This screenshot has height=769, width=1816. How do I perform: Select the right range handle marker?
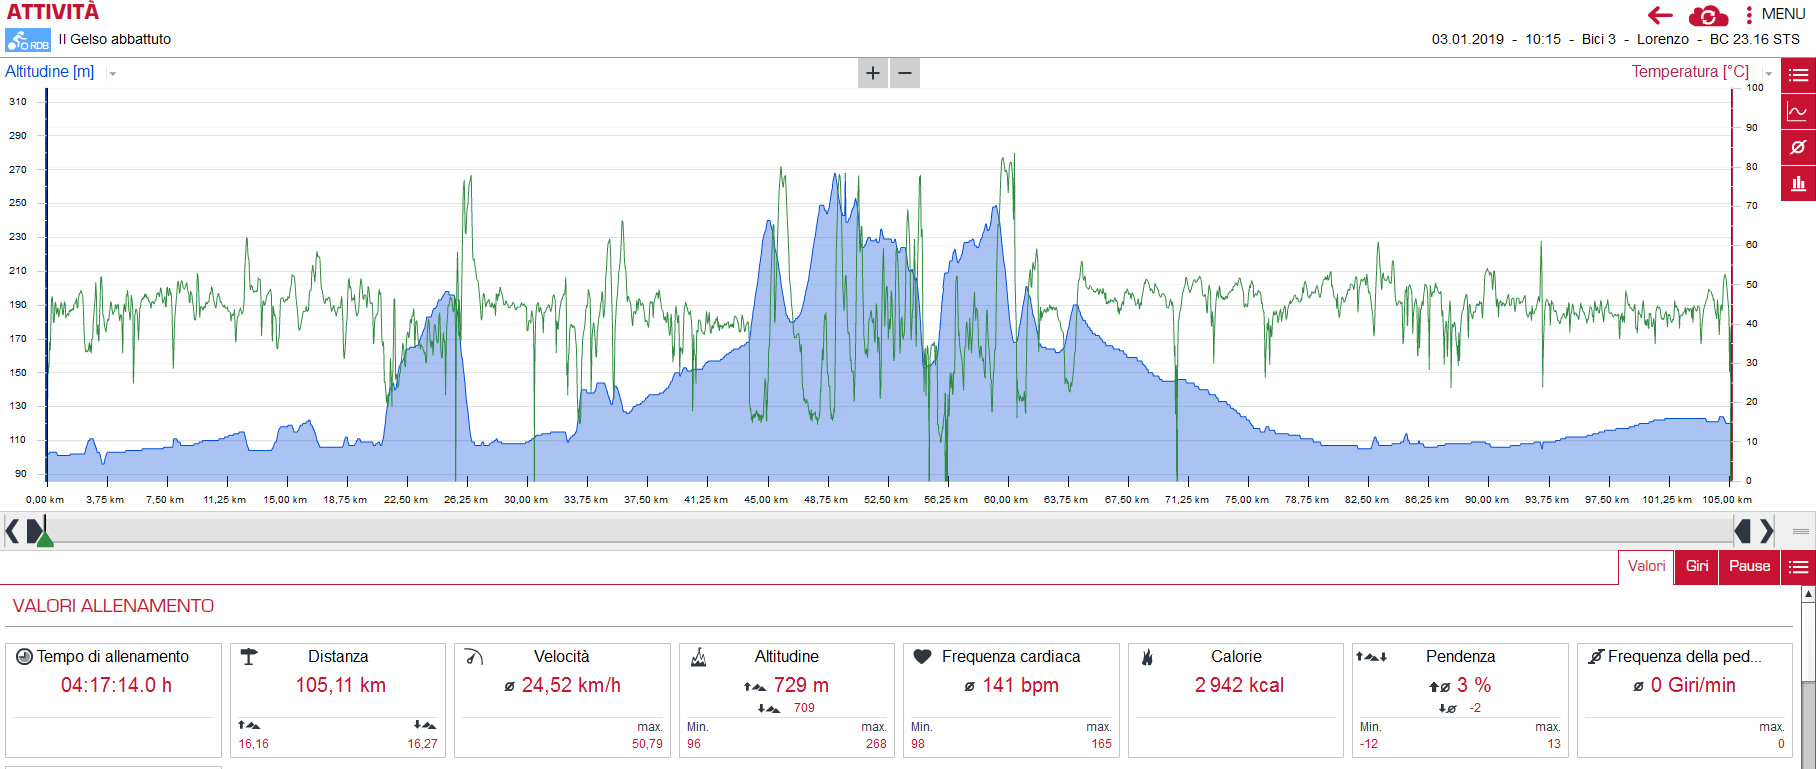coord(1743,531)
